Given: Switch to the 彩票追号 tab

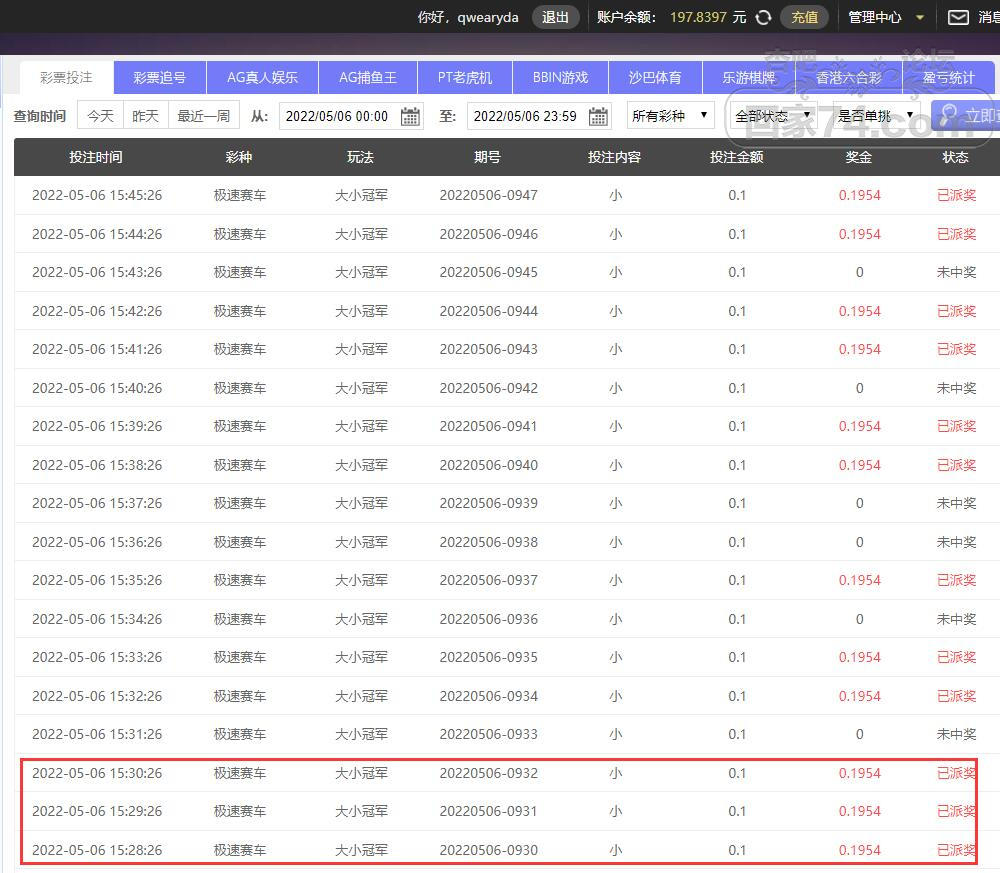Looking at the screenshot, I should [159, 78].
